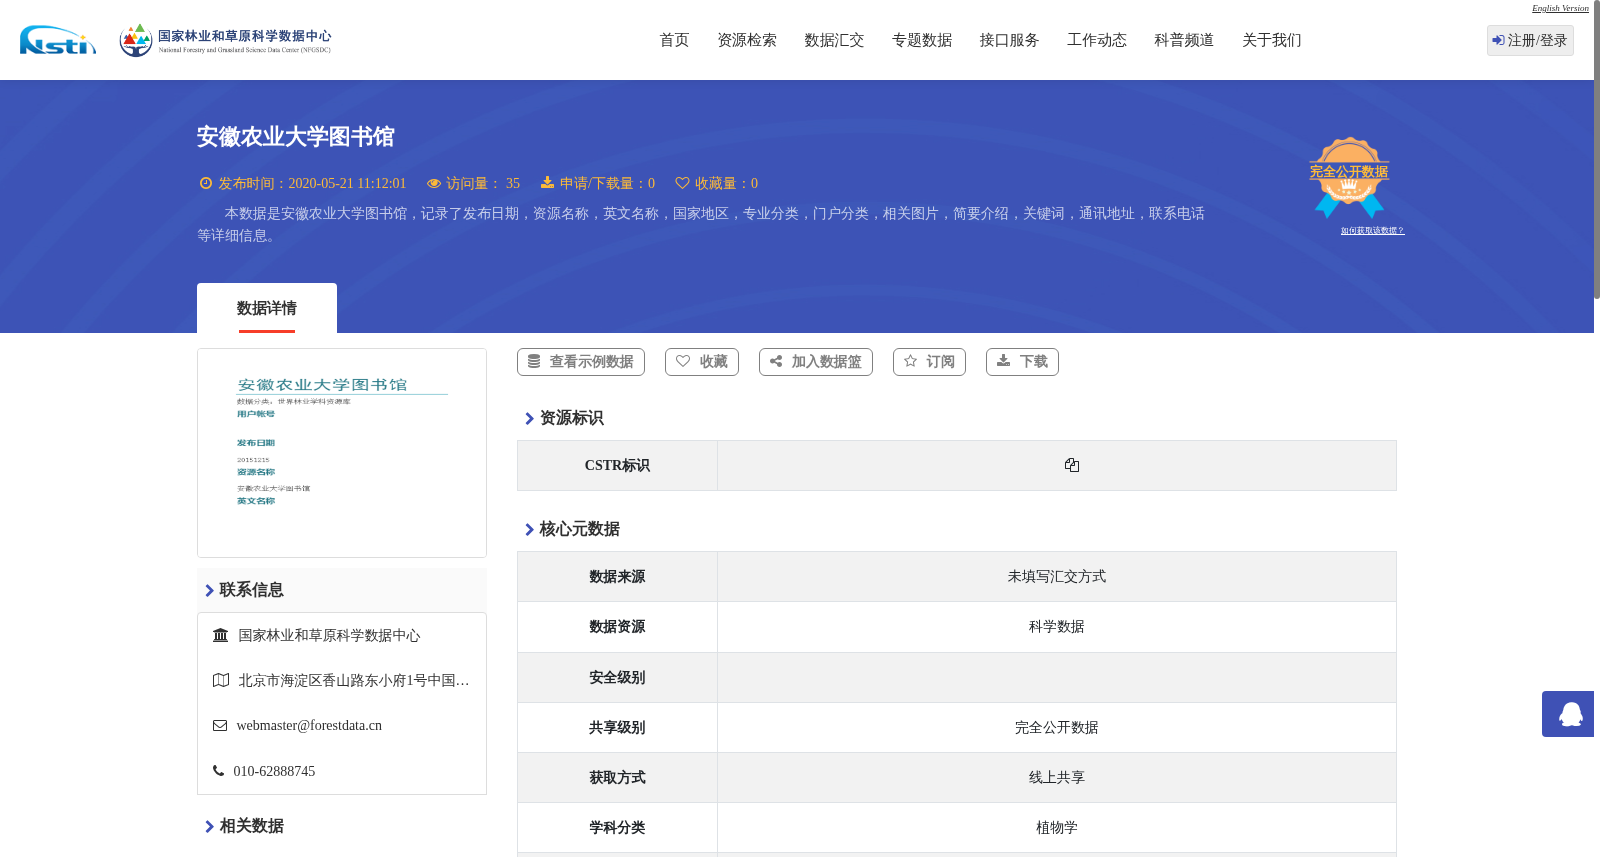Click the NSTL logo

tap(58, 40)
